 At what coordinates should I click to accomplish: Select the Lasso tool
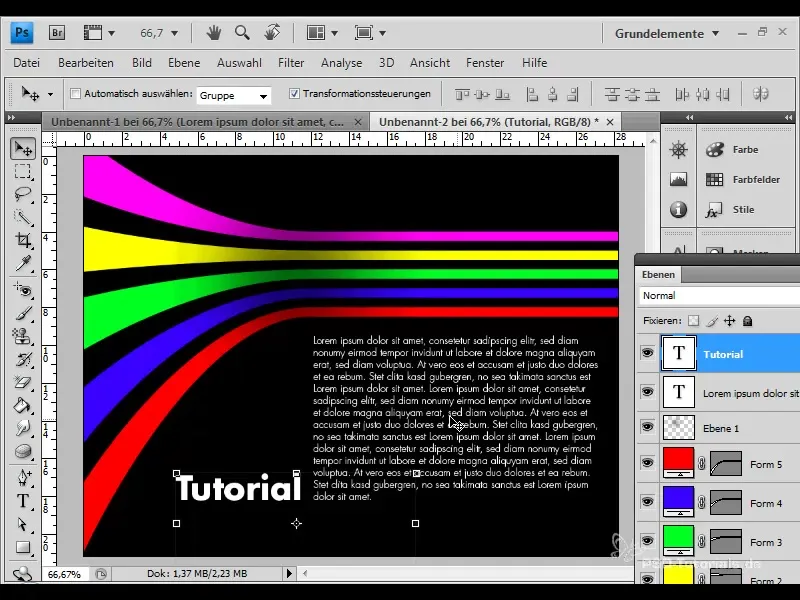[22, 194]
